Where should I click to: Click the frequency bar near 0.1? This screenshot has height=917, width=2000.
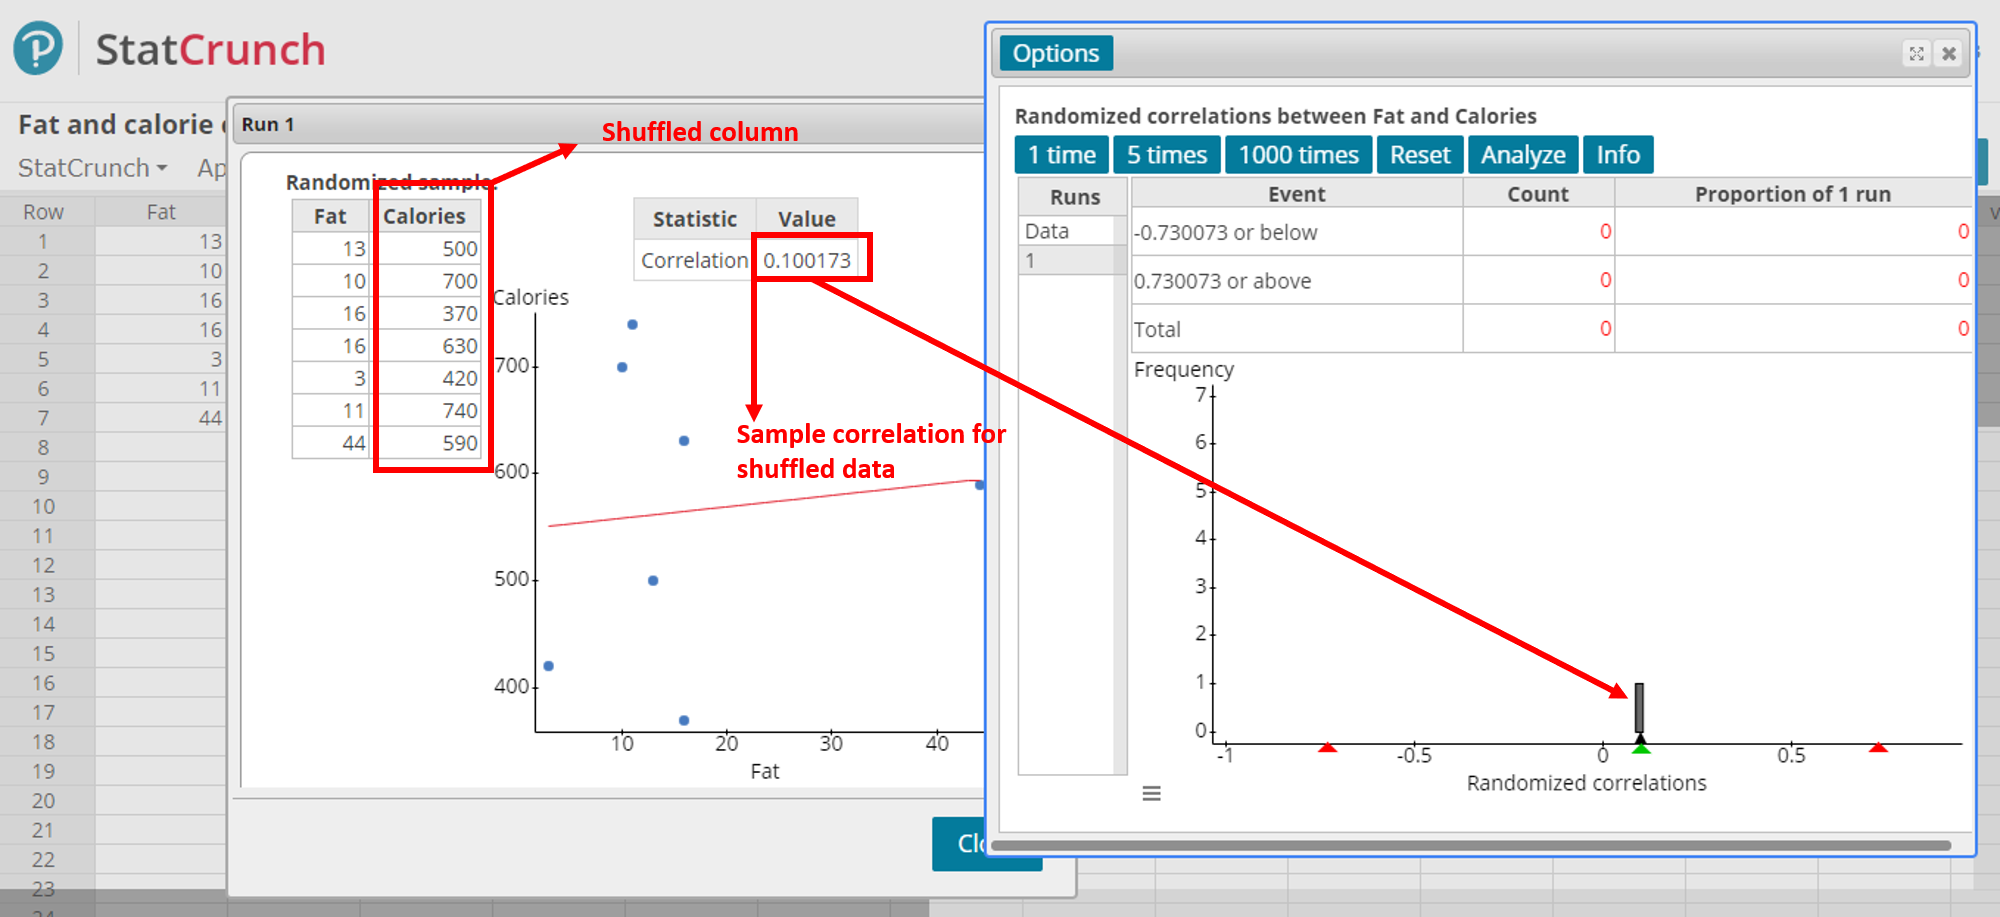click(x=1638, y=705)
